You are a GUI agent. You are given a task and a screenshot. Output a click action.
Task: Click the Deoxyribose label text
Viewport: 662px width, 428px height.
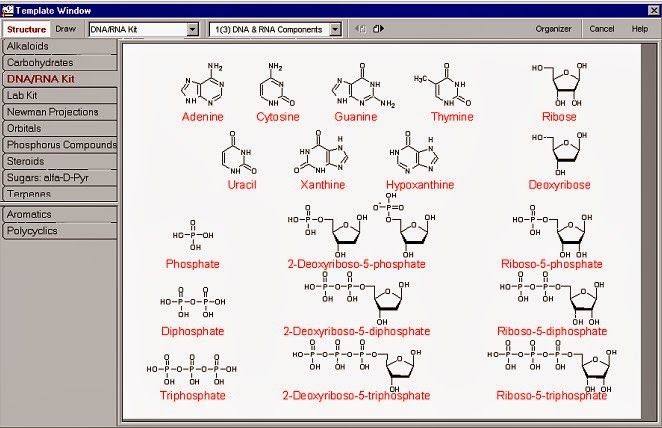click(559, 185)
